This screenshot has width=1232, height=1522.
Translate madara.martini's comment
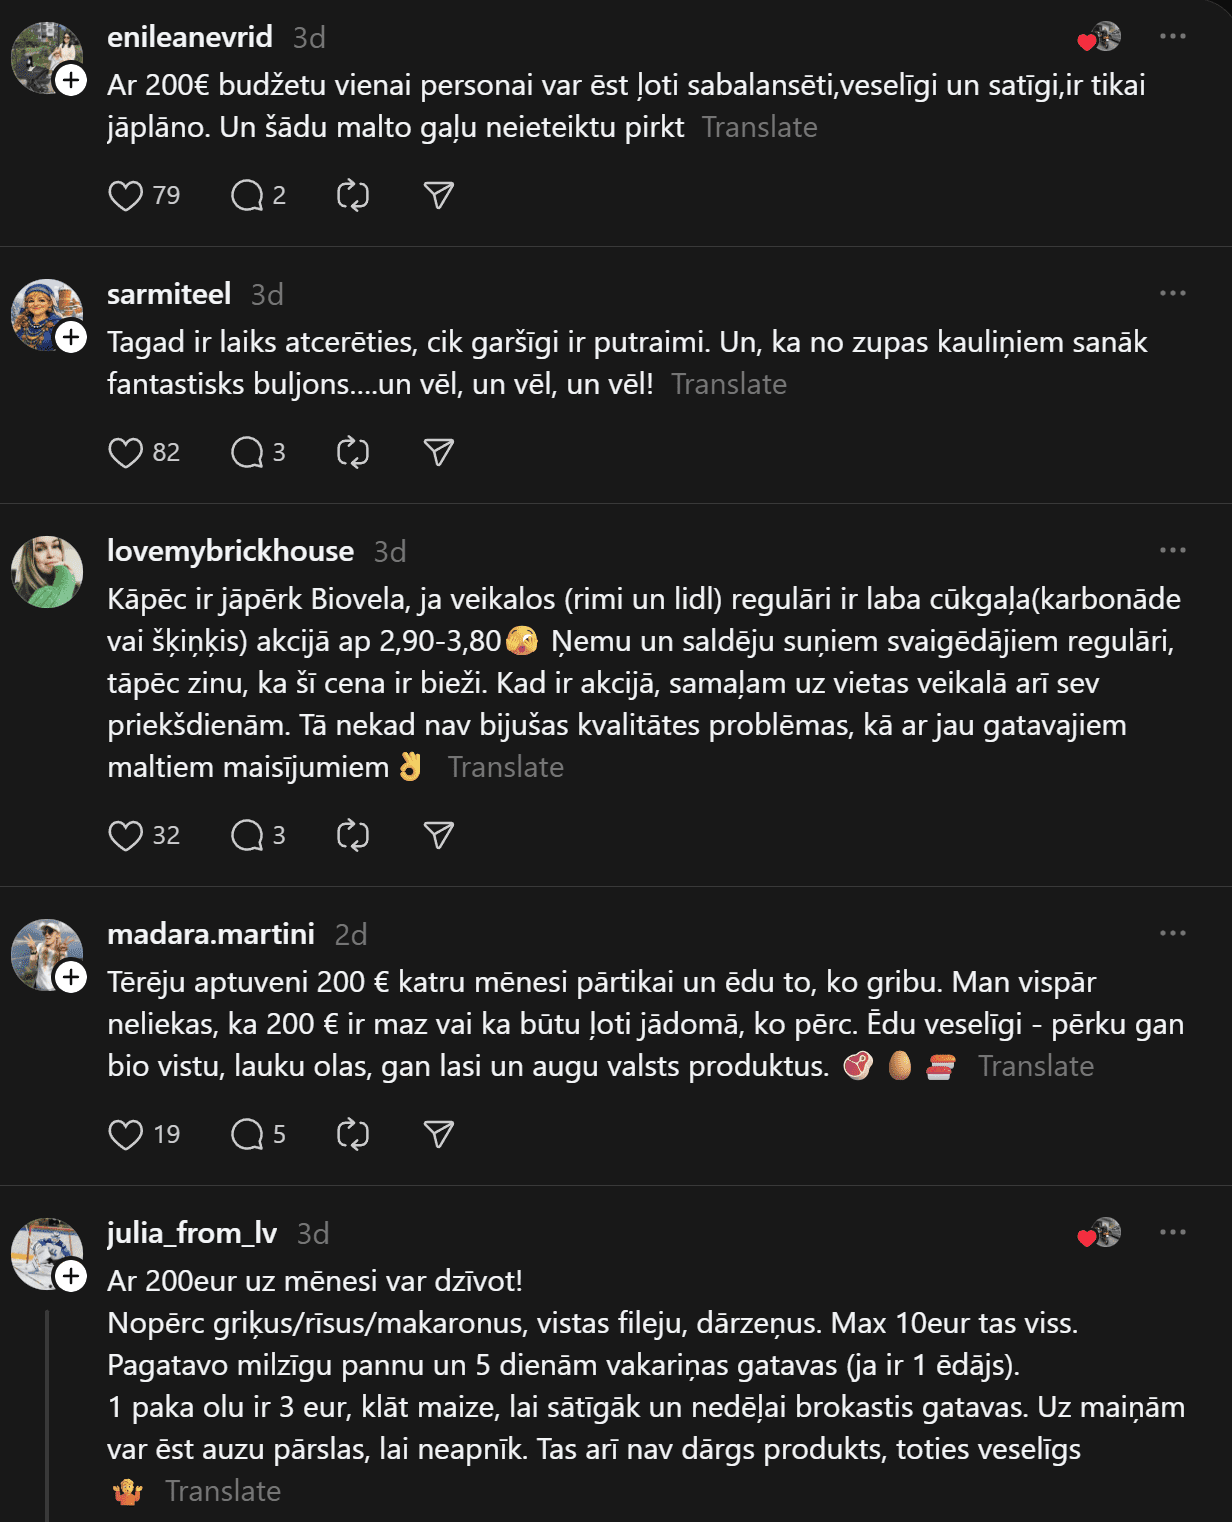point(1035,1067)
